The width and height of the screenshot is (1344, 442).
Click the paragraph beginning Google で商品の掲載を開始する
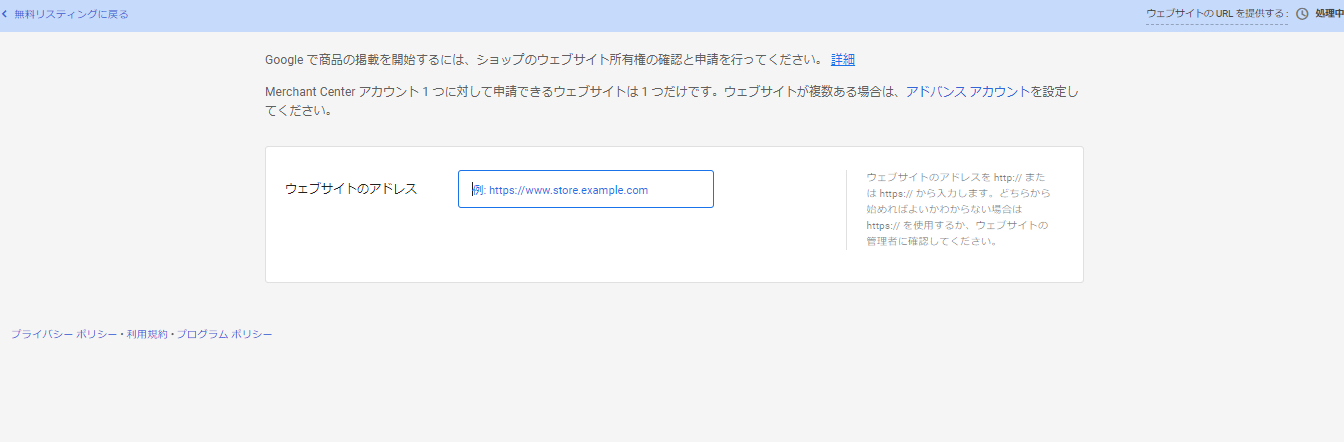click(546, 60)
